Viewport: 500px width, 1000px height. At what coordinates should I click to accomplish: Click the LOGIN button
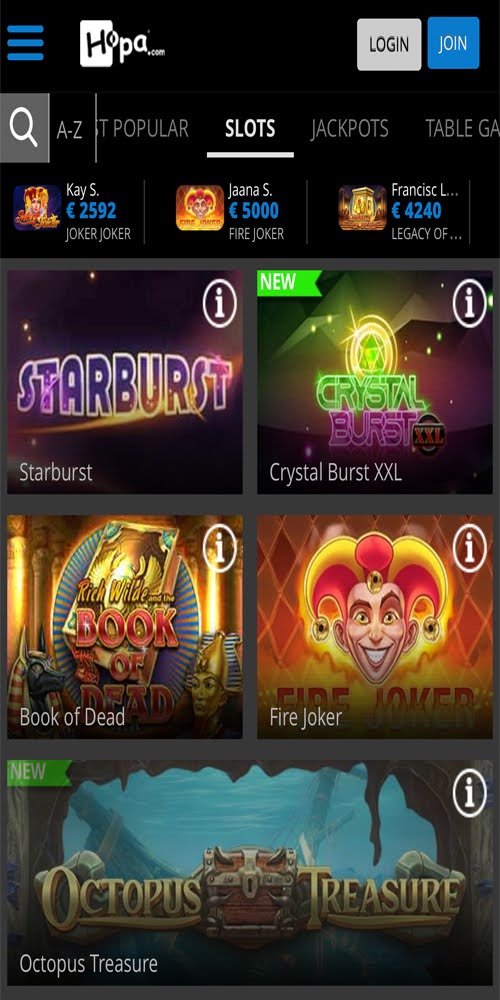389,44
